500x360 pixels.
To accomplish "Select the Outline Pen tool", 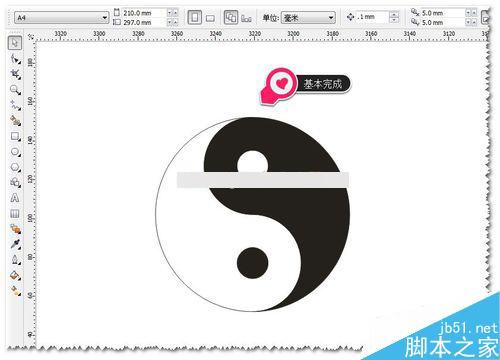I will pos(15,260).
